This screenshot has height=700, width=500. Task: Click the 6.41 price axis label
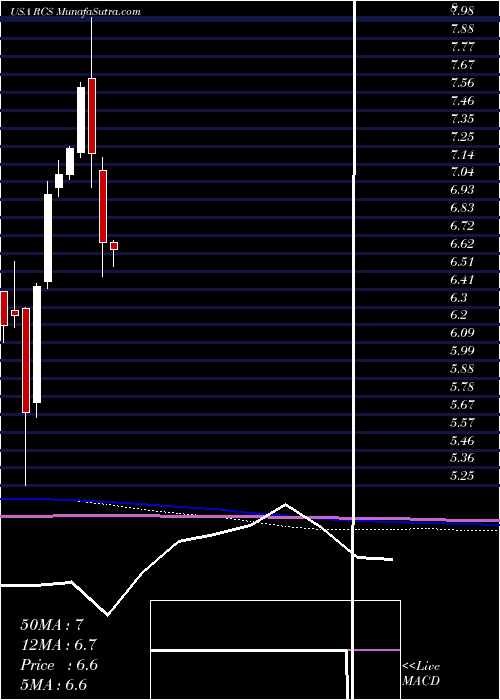pos(462,279)
